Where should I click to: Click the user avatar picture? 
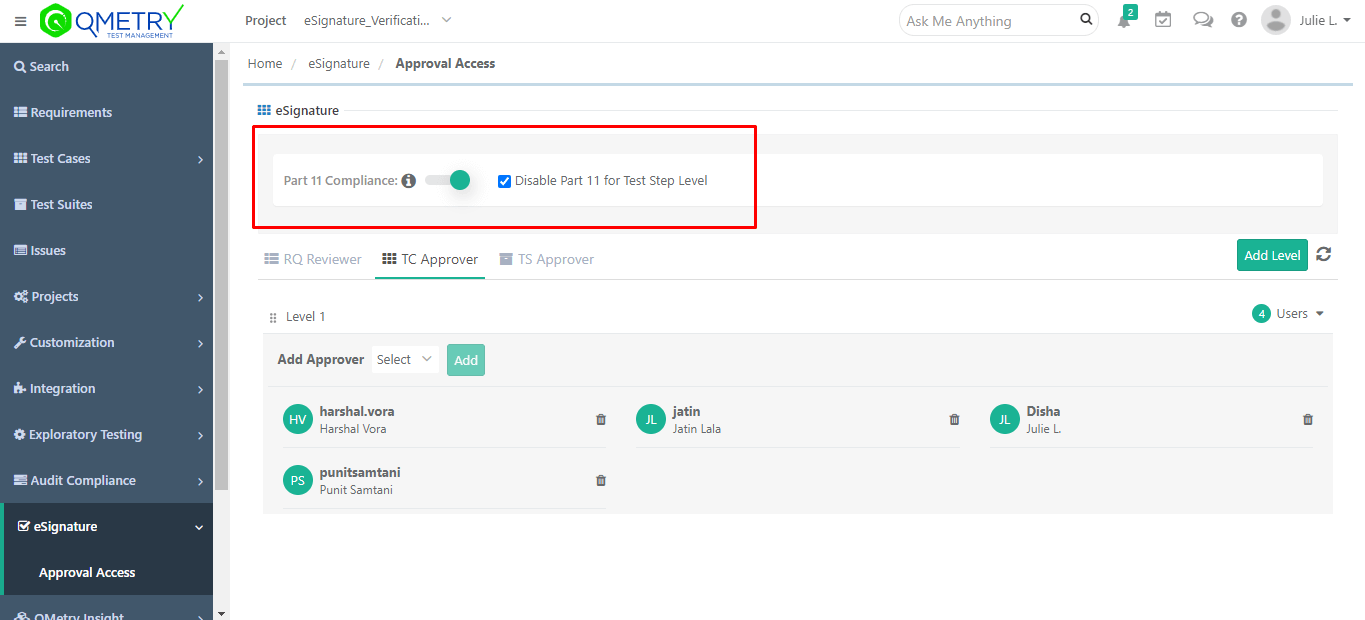[x=1275, y=20]
